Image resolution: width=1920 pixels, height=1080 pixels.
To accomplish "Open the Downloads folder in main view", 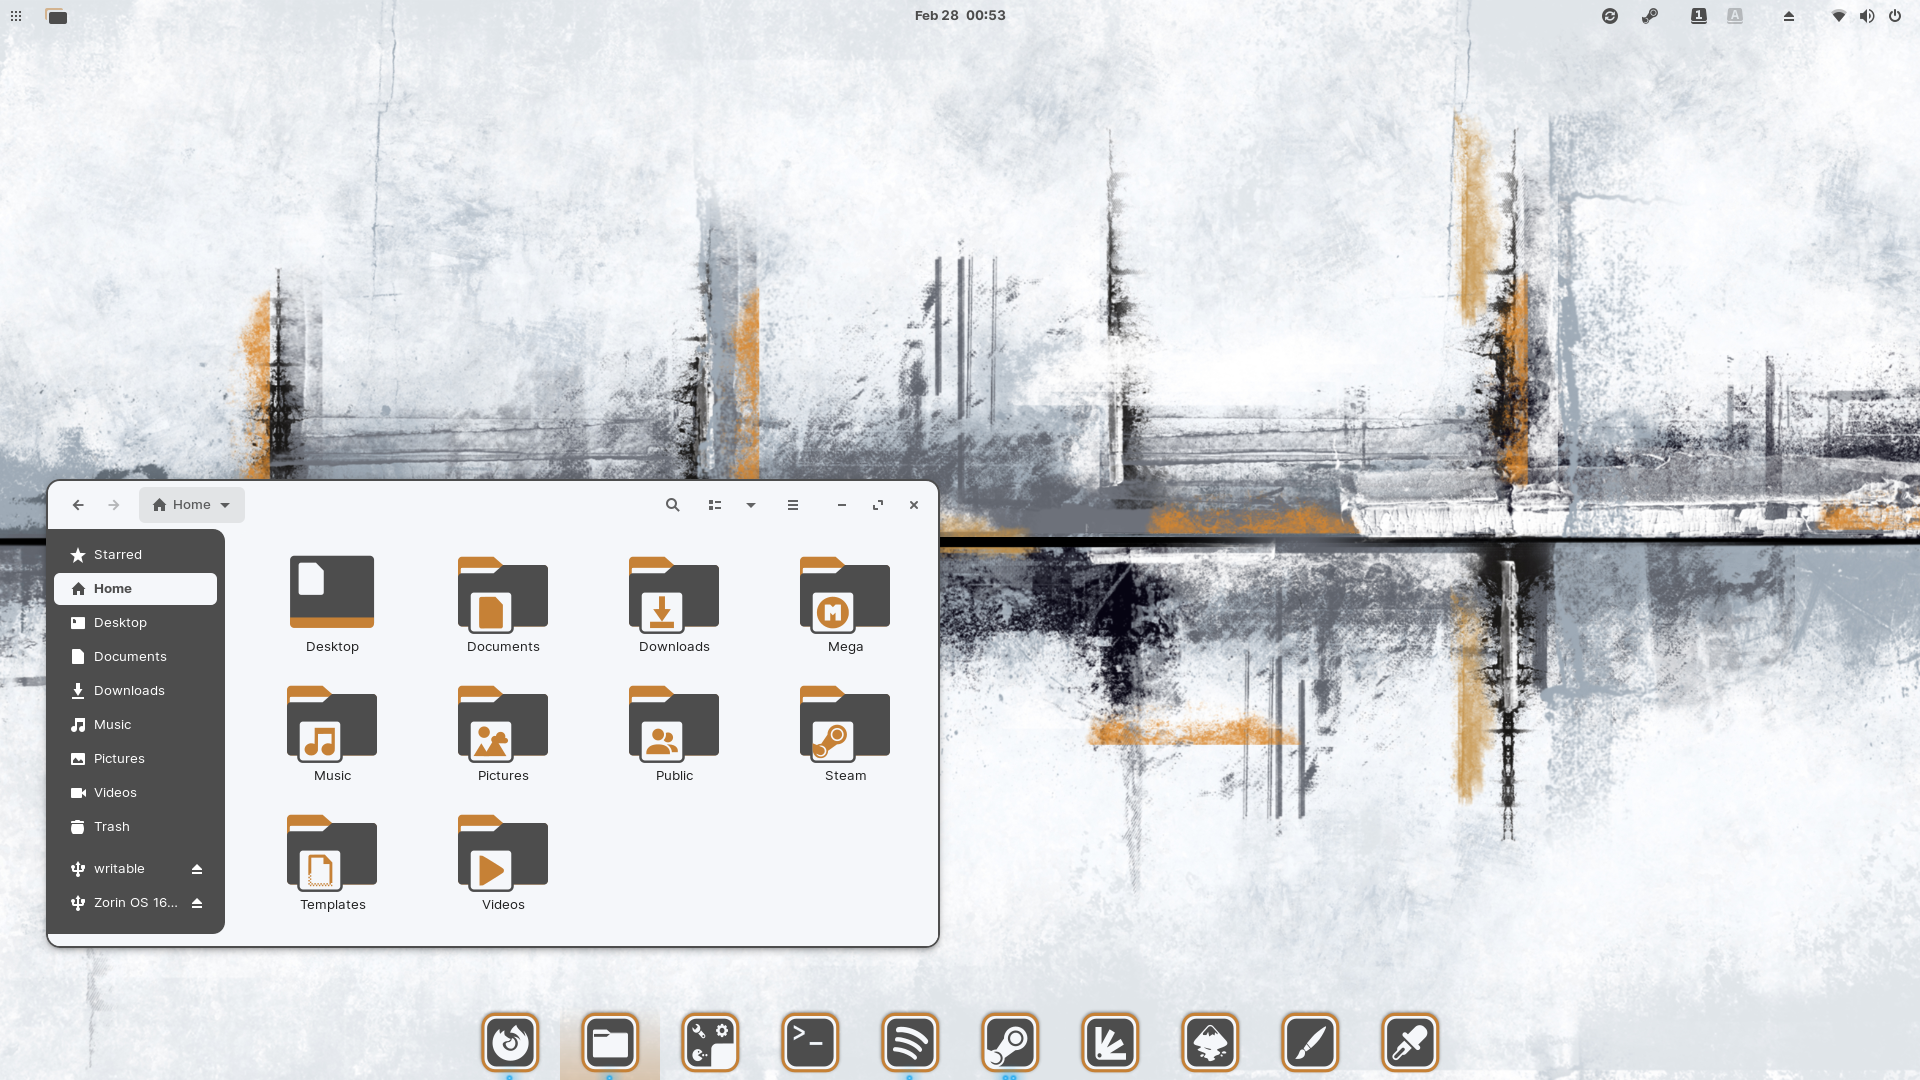I will pyautogui.click(x=674, y=594).
